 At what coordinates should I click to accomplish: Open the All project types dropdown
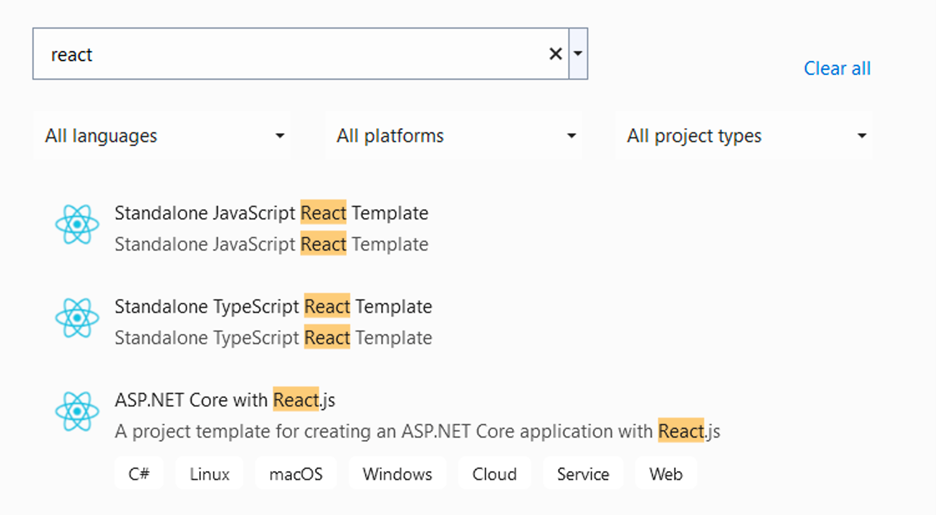(744, 135)
